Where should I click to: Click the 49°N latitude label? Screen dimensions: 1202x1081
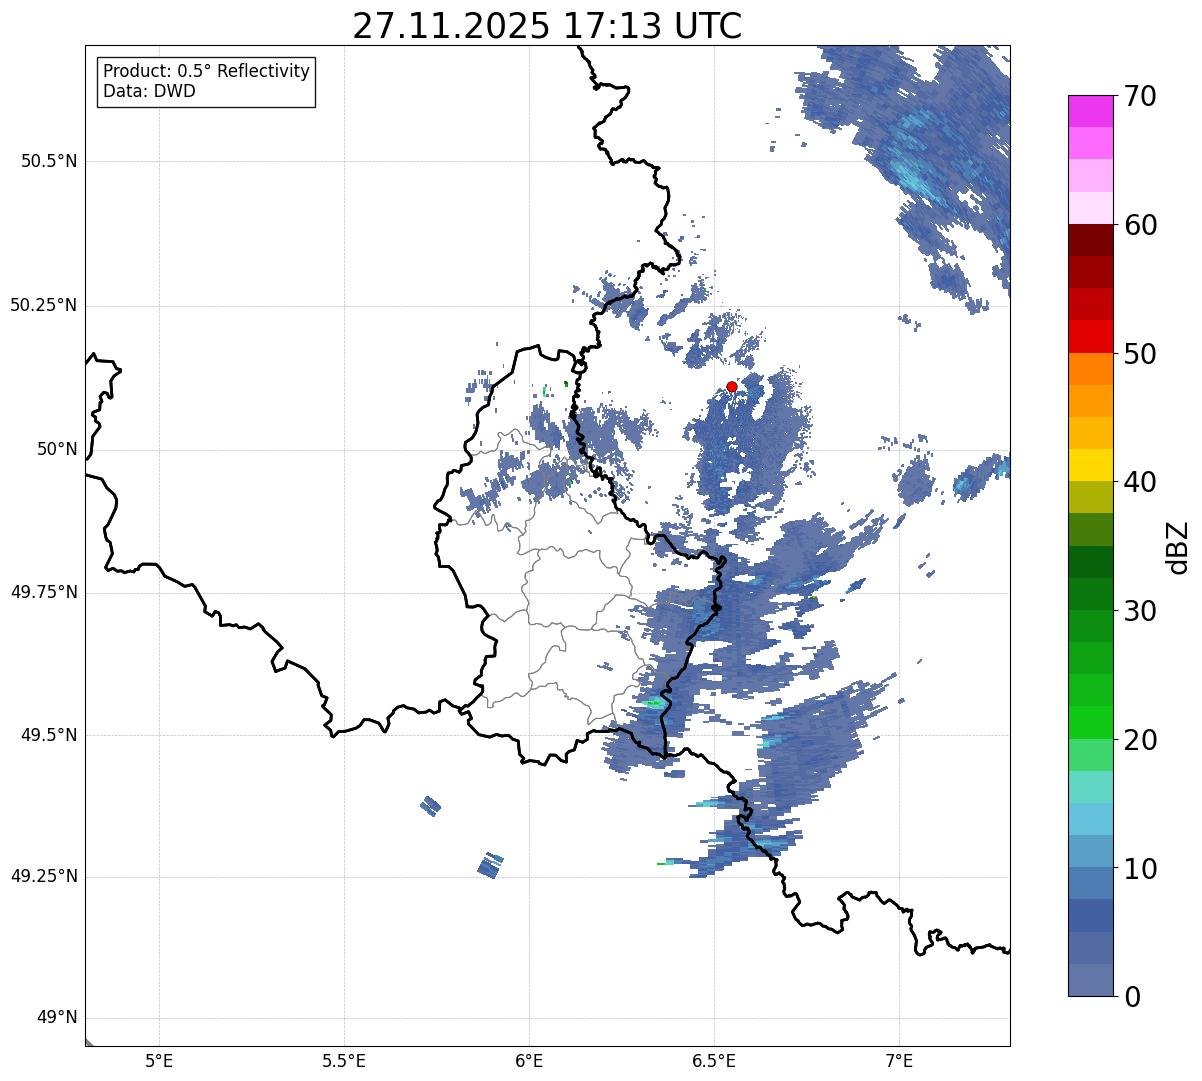[x=56, y=1018]
